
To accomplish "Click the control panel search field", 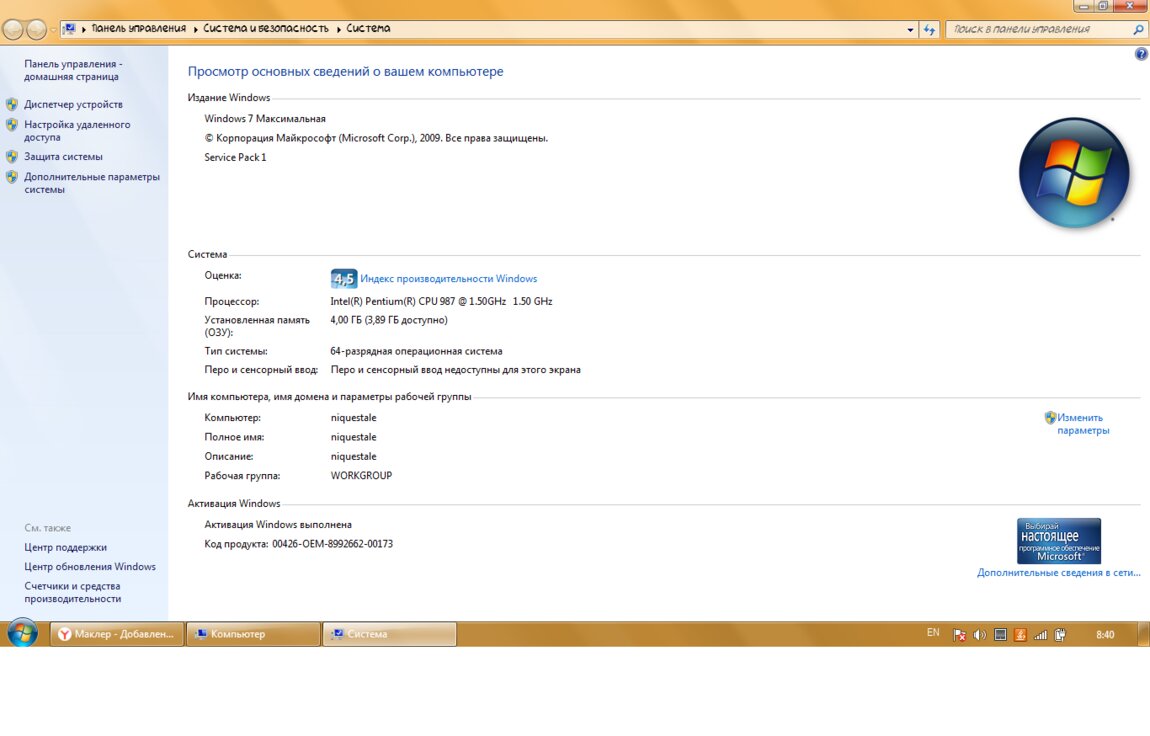I will tap(1038, 29).
